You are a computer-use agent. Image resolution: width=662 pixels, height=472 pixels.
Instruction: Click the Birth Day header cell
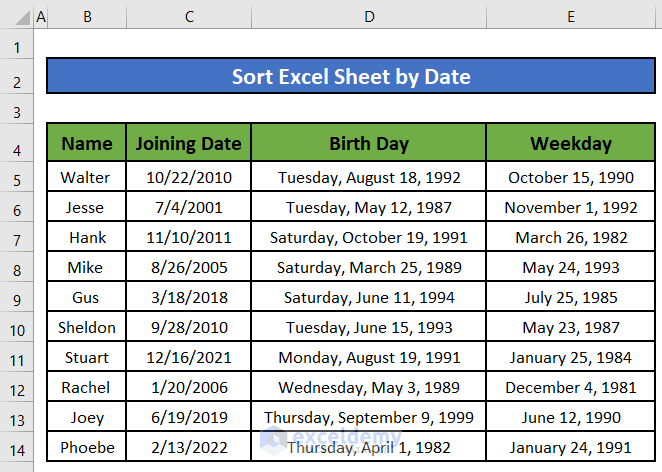369,143
